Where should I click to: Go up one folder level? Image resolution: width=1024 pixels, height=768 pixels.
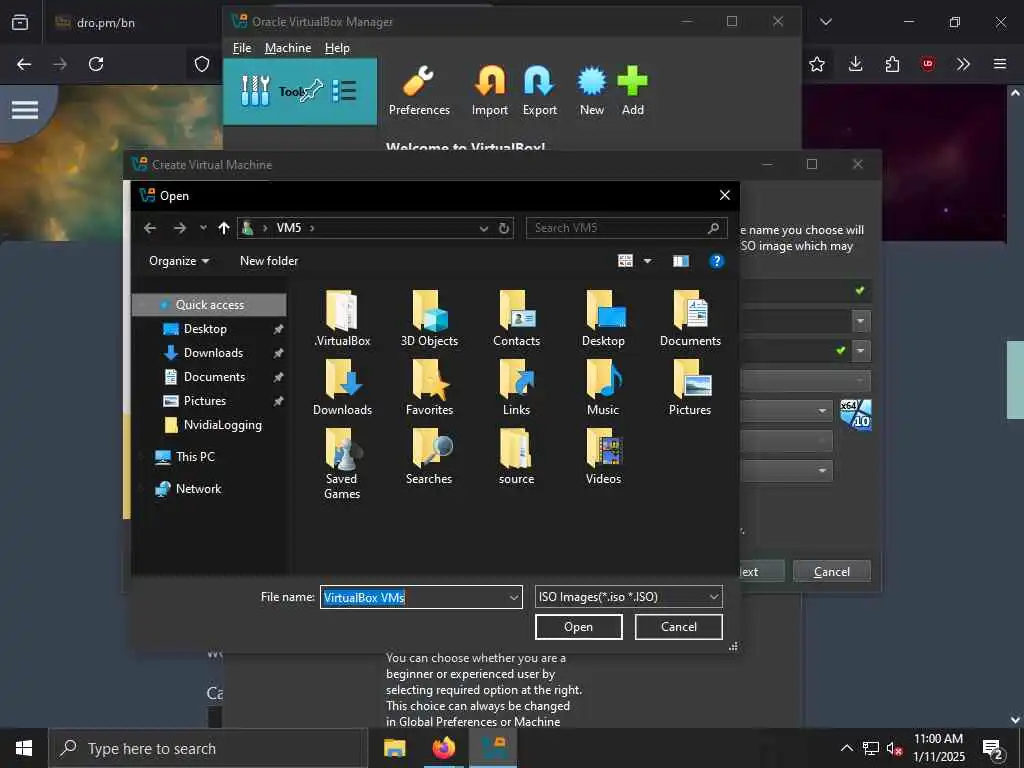[224, 228]
